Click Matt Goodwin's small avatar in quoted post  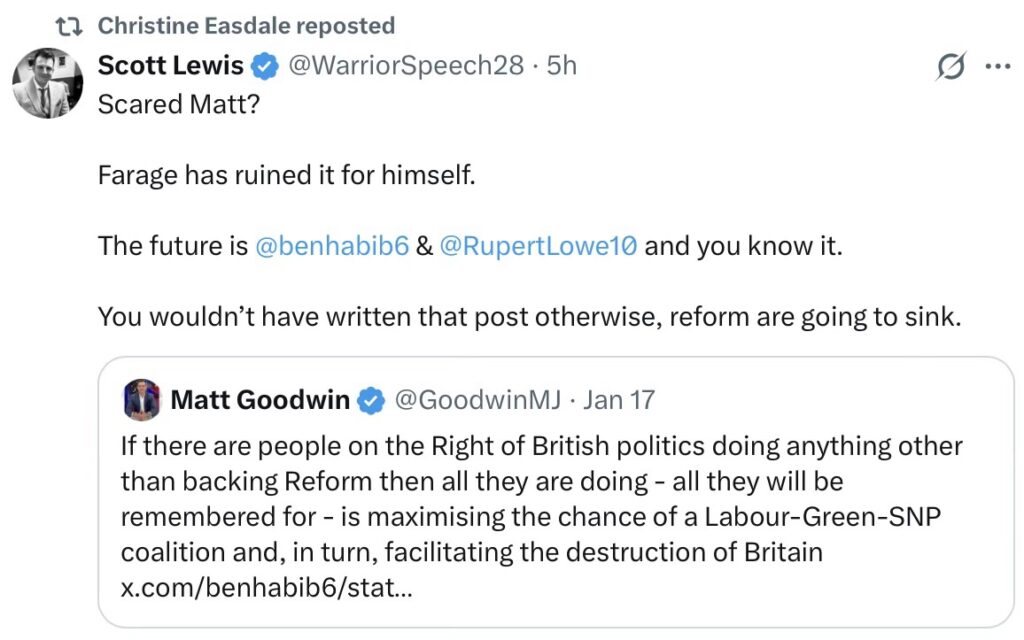coord(141,401)
